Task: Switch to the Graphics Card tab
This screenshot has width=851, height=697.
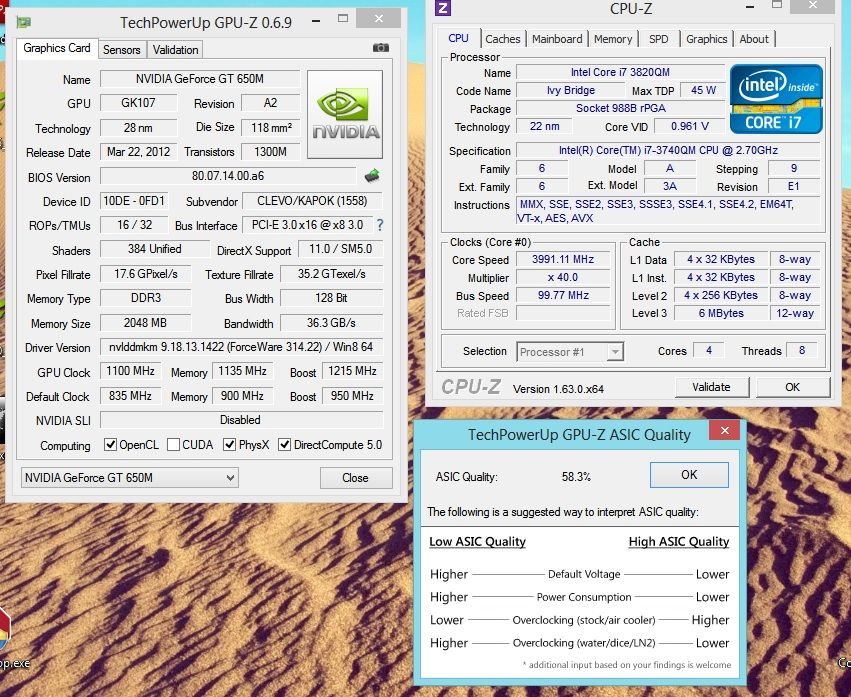Action: pos(57,48)
